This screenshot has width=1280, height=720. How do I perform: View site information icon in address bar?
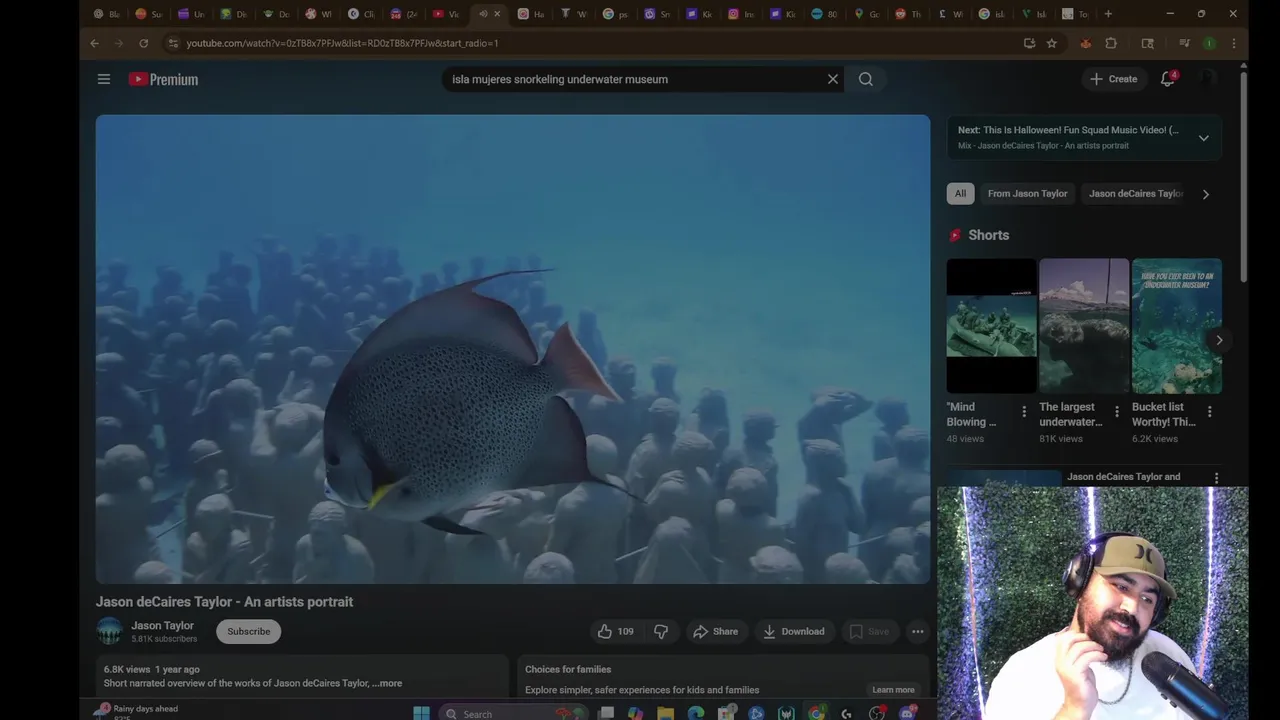pyautogui.click(x=173, y=43)
